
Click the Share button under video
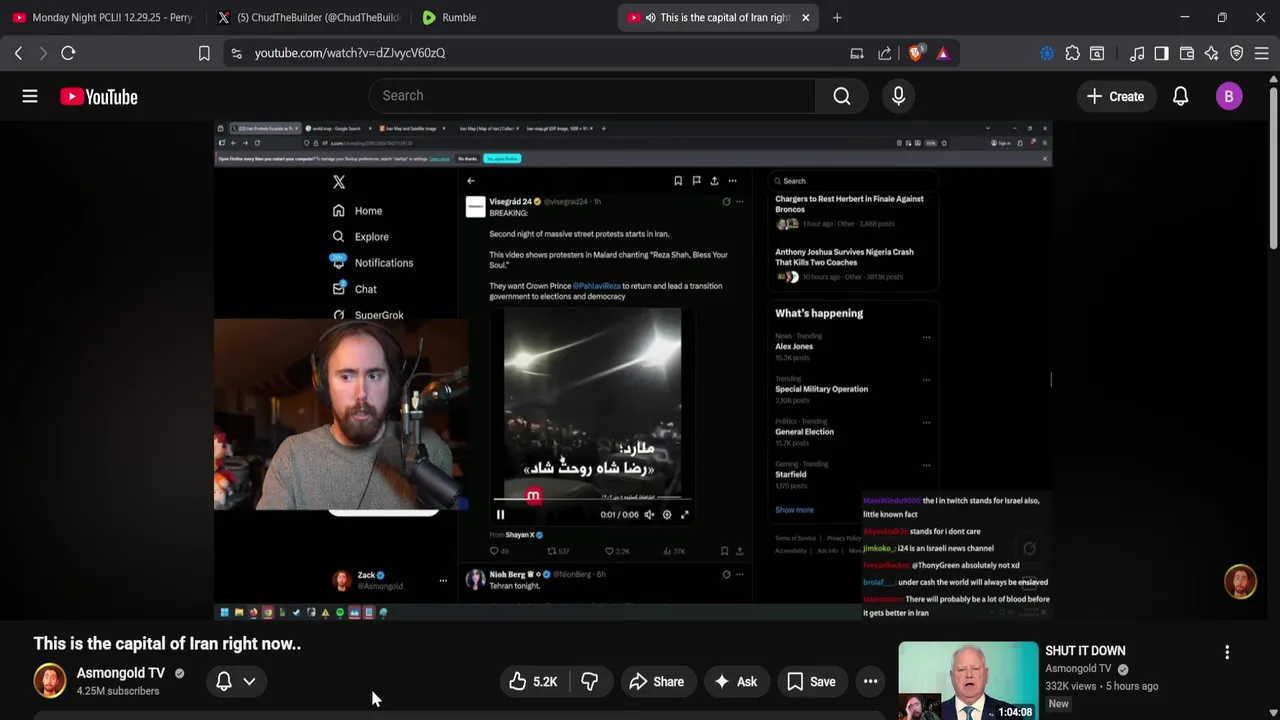tap(656, 682)
